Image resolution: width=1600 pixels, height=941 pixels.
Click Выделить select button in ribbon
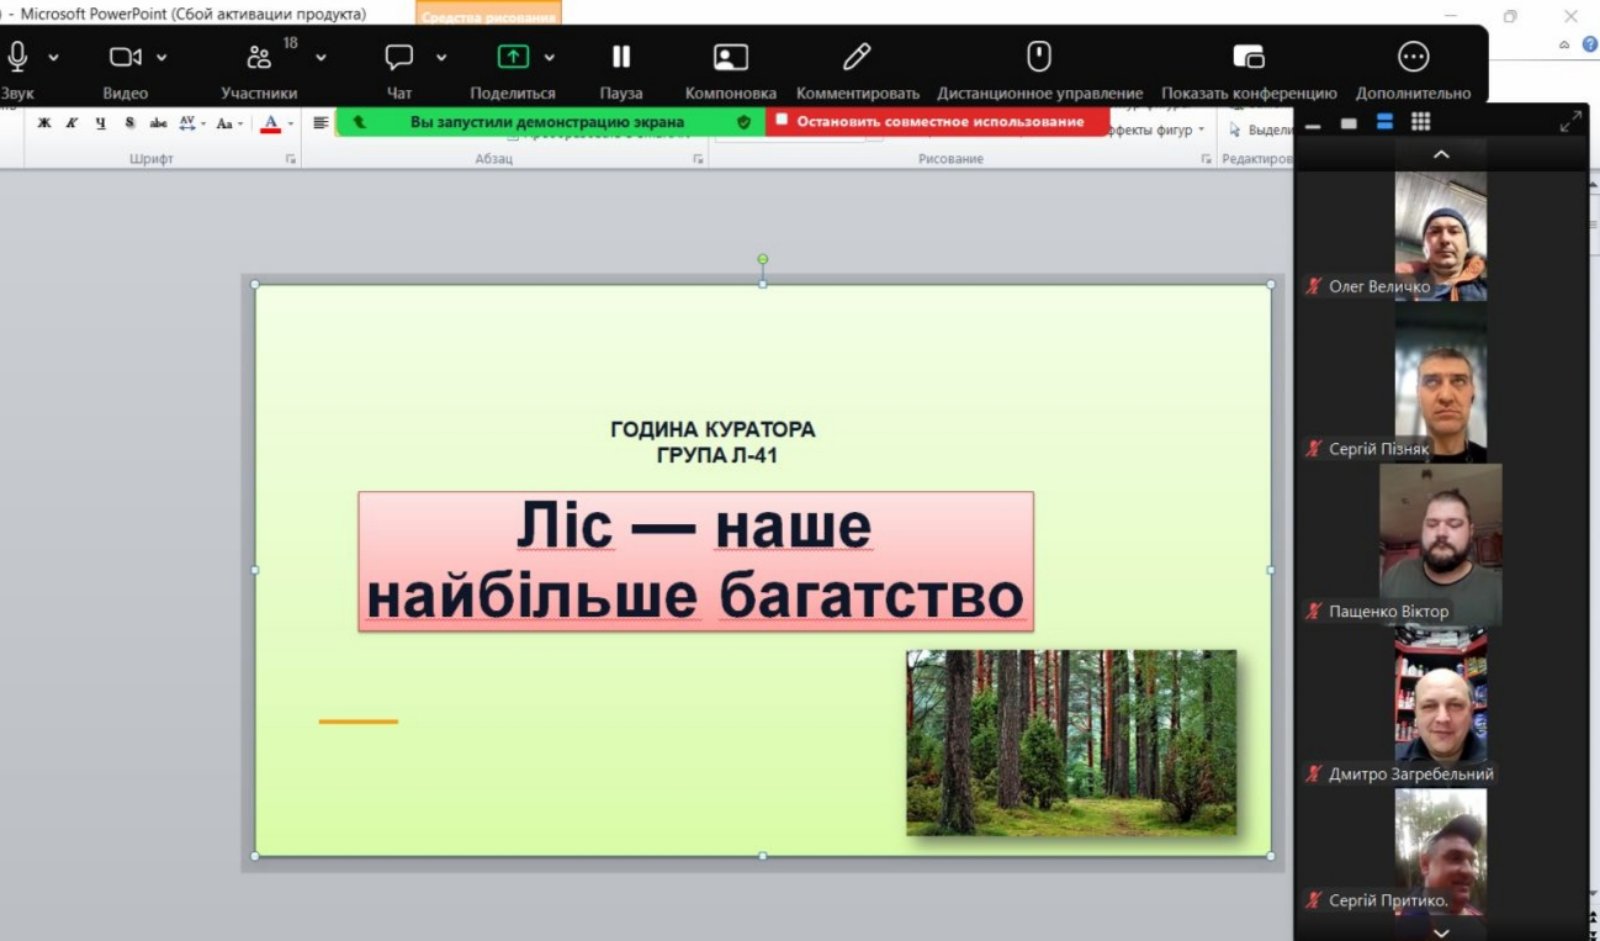pos(1261,130)
